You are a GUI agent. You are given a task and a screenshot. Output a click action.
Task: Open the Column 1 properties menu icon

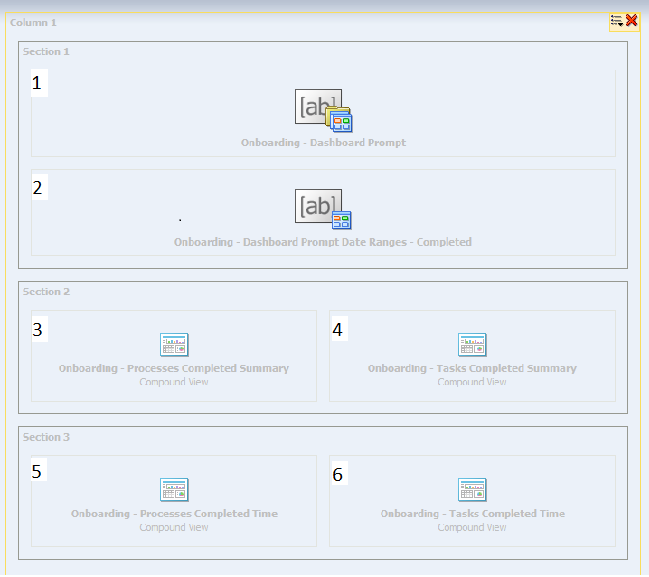pyautogui.click(x=617, y=21)
